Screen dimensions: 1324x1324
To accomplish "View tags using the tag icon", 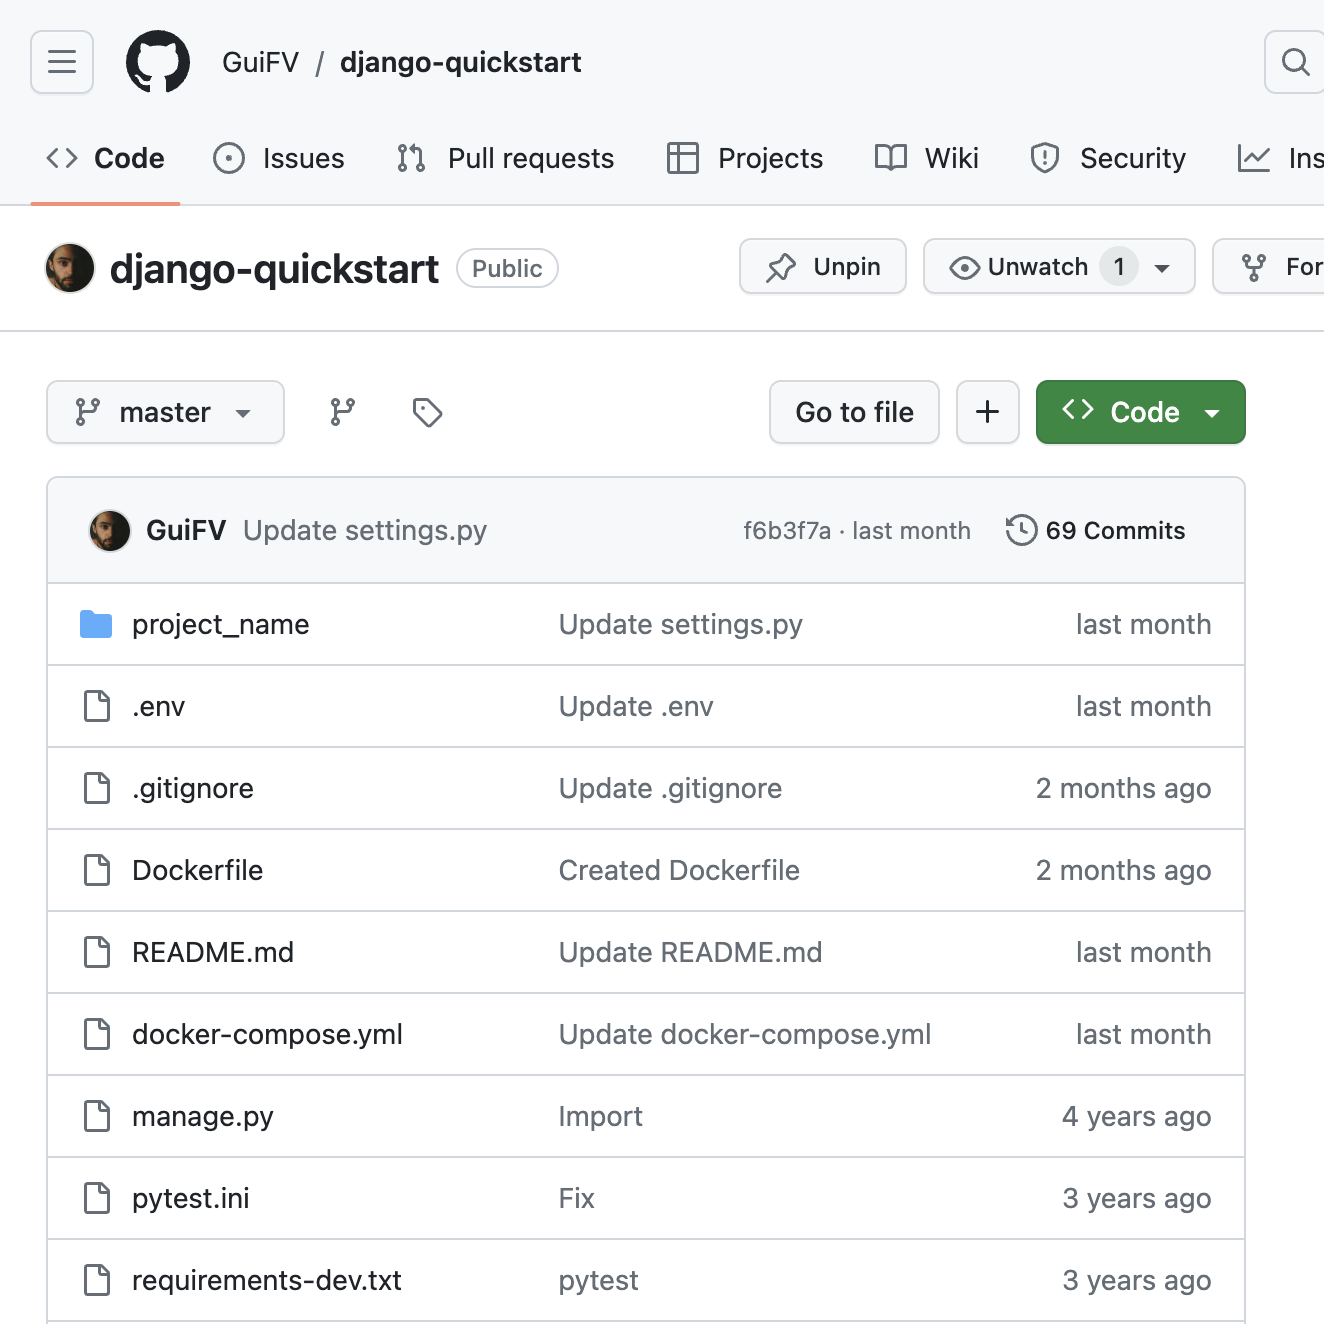I will click(428, 412).
